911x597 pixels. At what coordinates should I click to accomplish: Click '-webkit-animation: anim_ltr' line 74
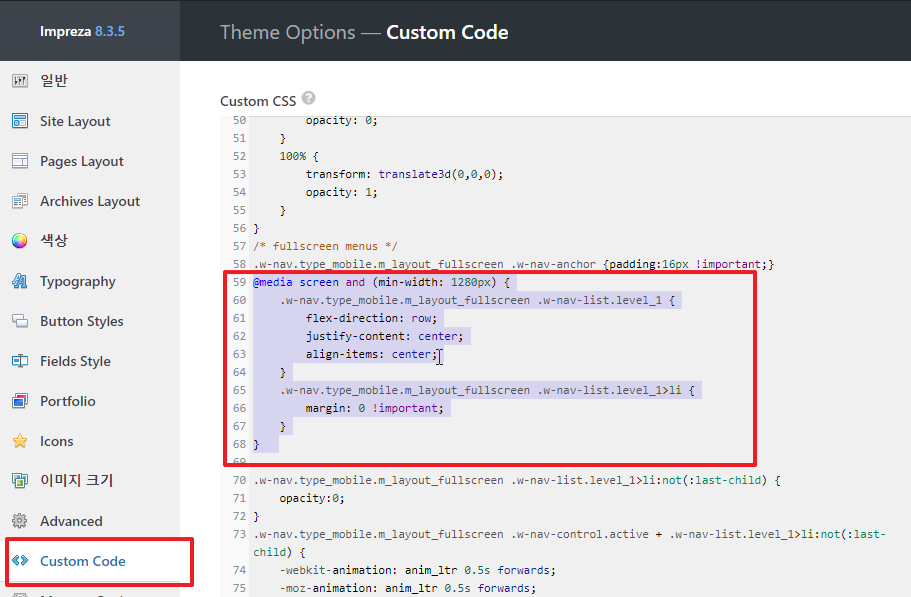[x=417, y=570]
